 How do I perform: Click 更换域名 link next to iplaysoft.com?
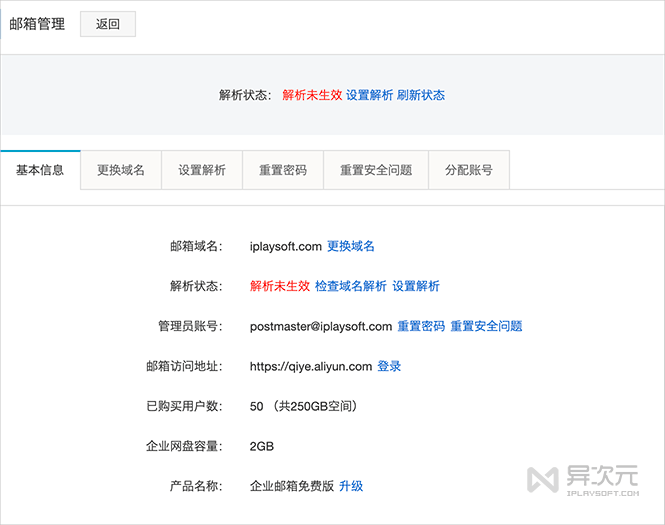(x=351, y=246)
